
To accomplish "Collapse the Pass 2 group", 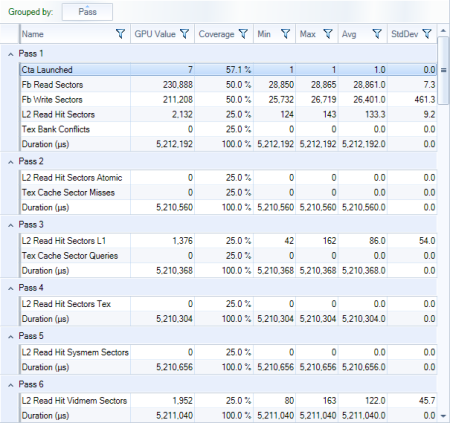I will point(11,162).
